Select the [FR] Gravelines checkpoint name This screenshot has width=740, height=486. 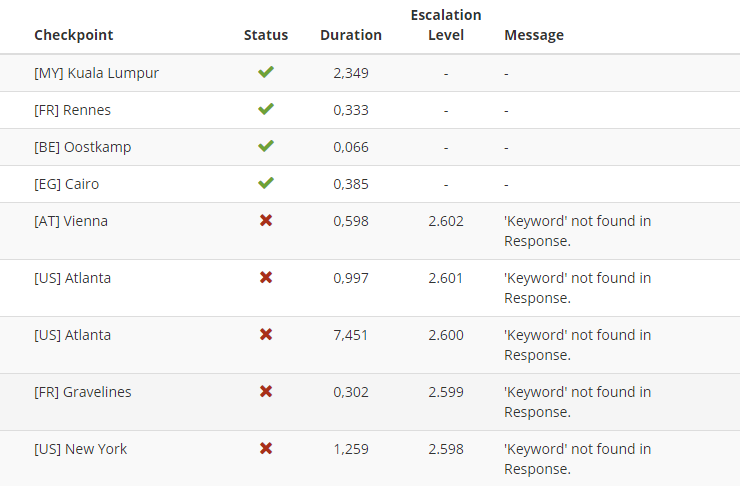[83, 392]
